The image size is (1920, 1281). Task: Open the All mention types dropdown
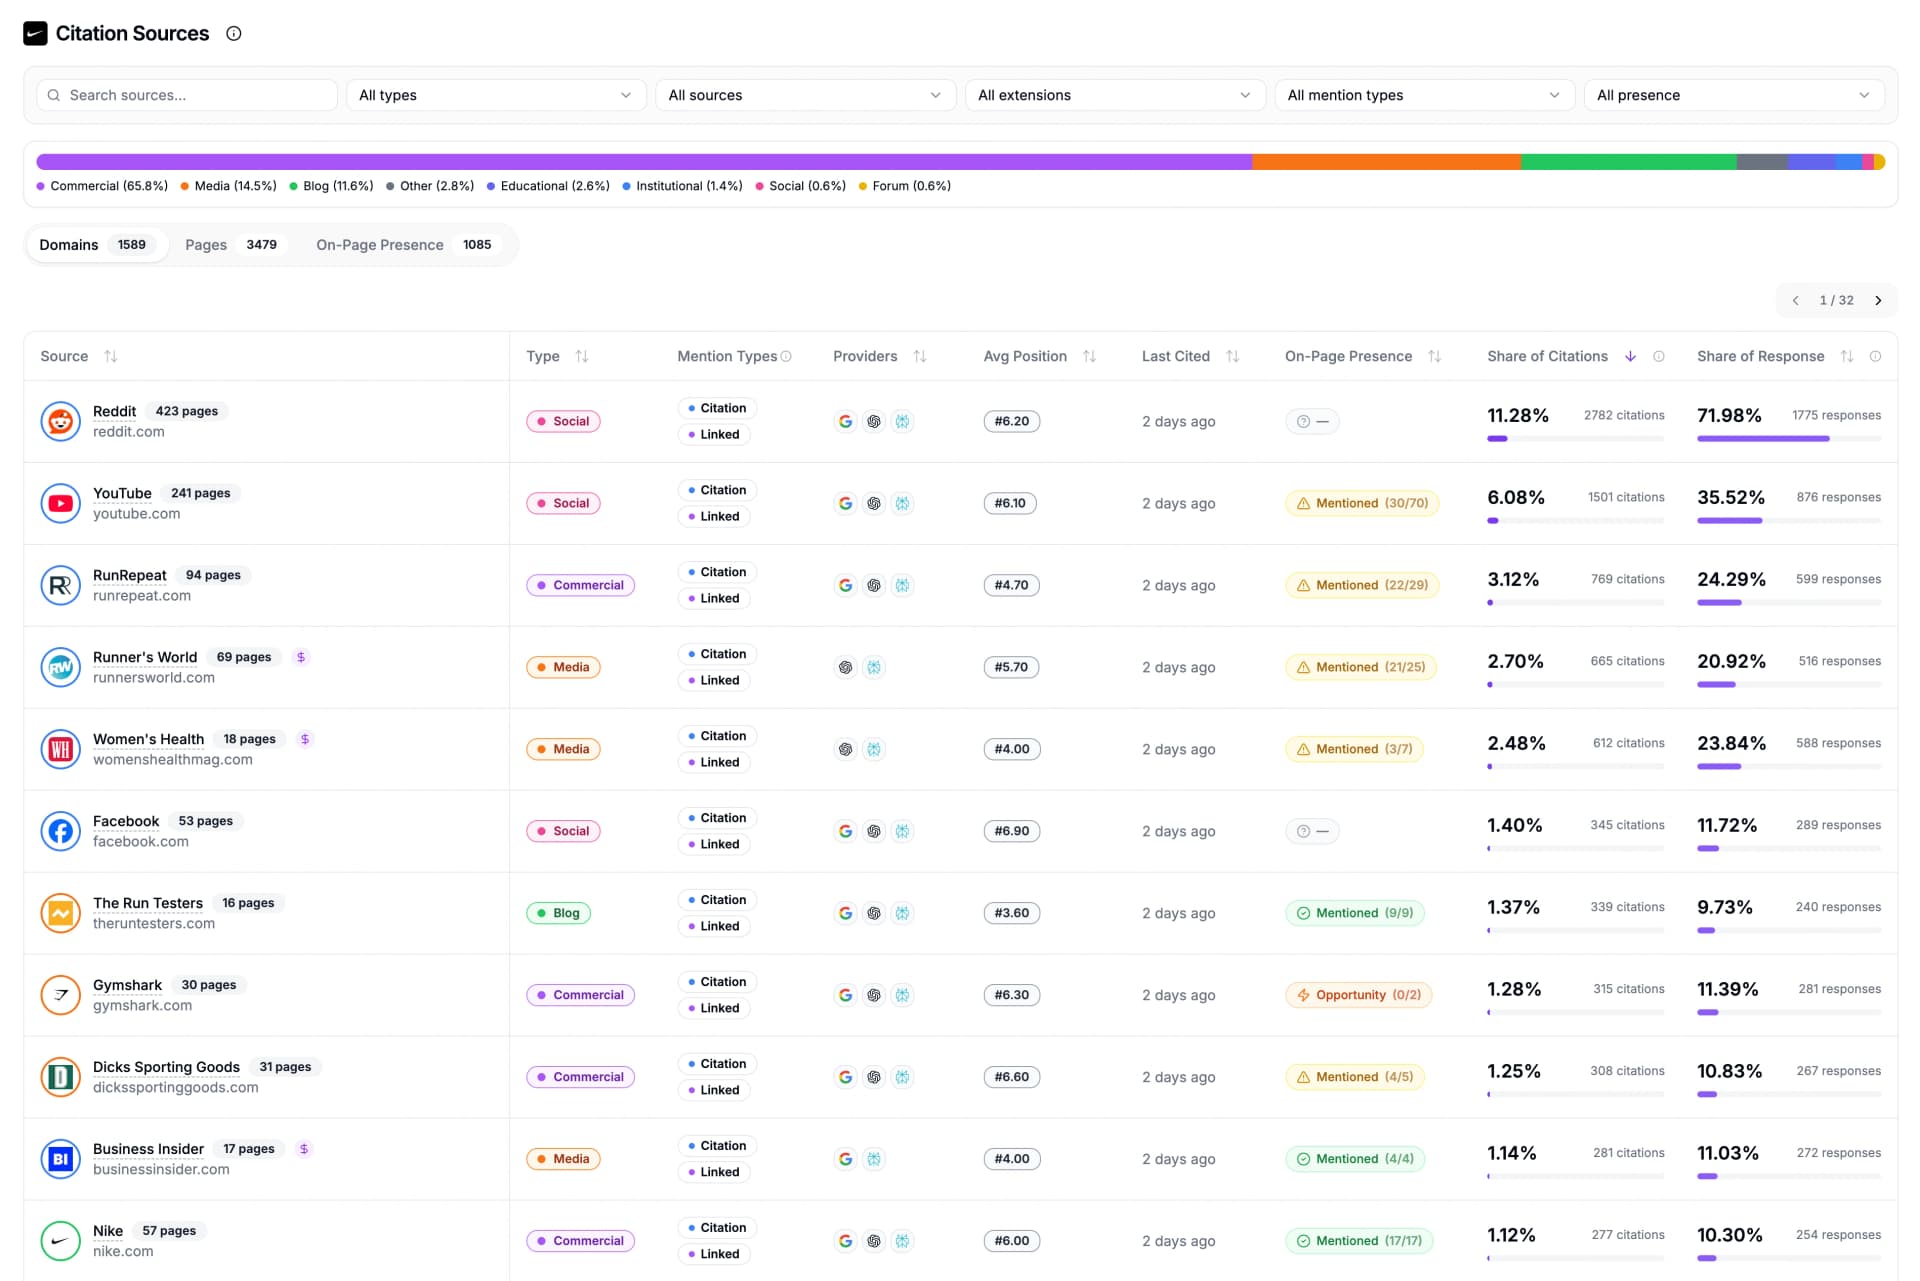coord(1424,95)
